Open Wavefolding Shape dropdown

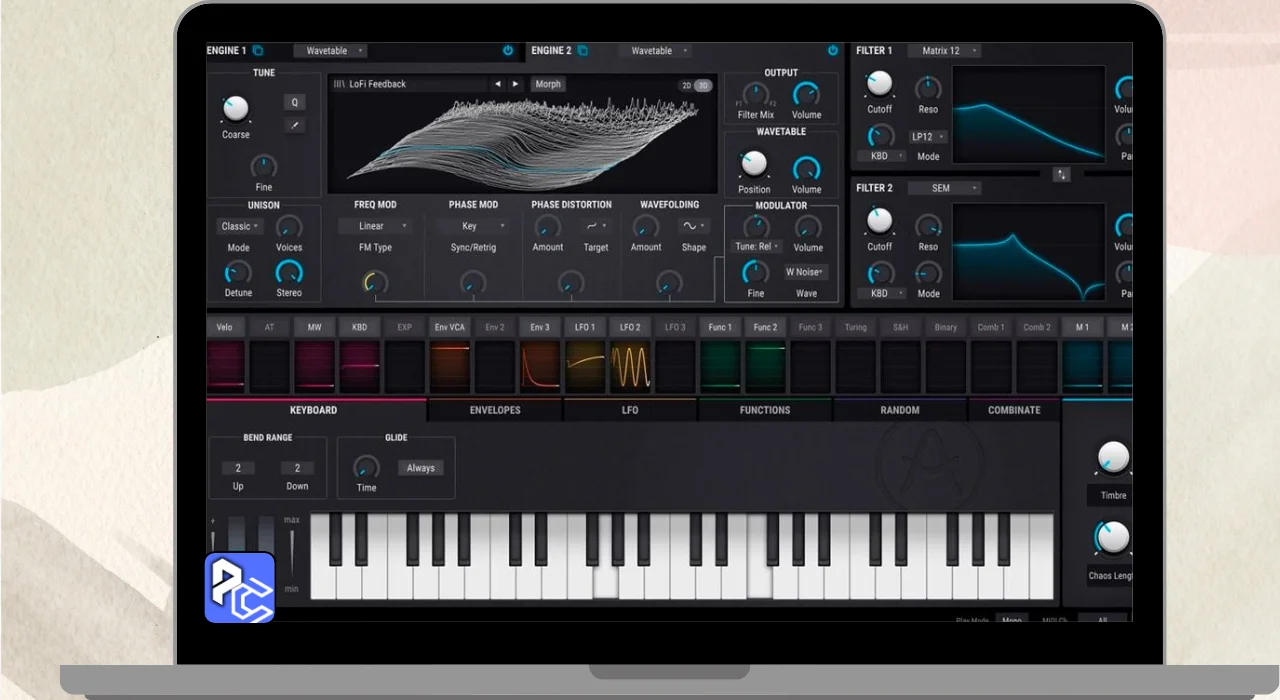pyautogui.click(x=694, y=226)
